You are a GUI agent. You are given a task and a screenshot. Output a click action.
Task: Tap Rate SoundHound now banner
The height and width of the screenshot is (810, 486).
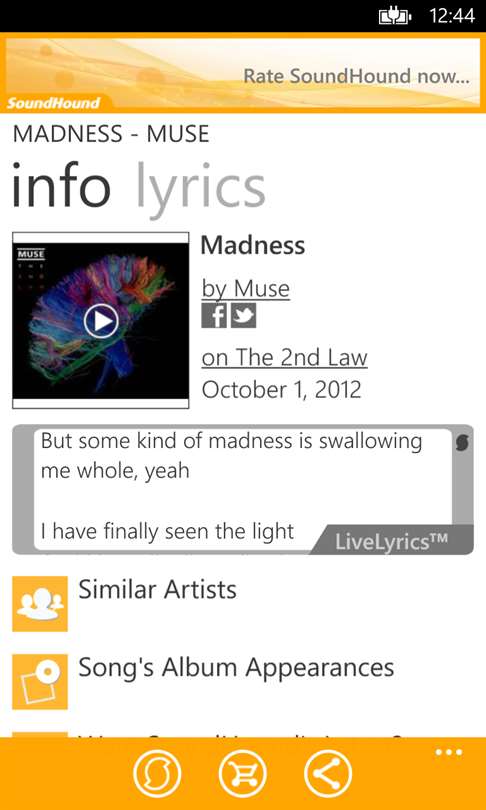[x=243, y=73]
